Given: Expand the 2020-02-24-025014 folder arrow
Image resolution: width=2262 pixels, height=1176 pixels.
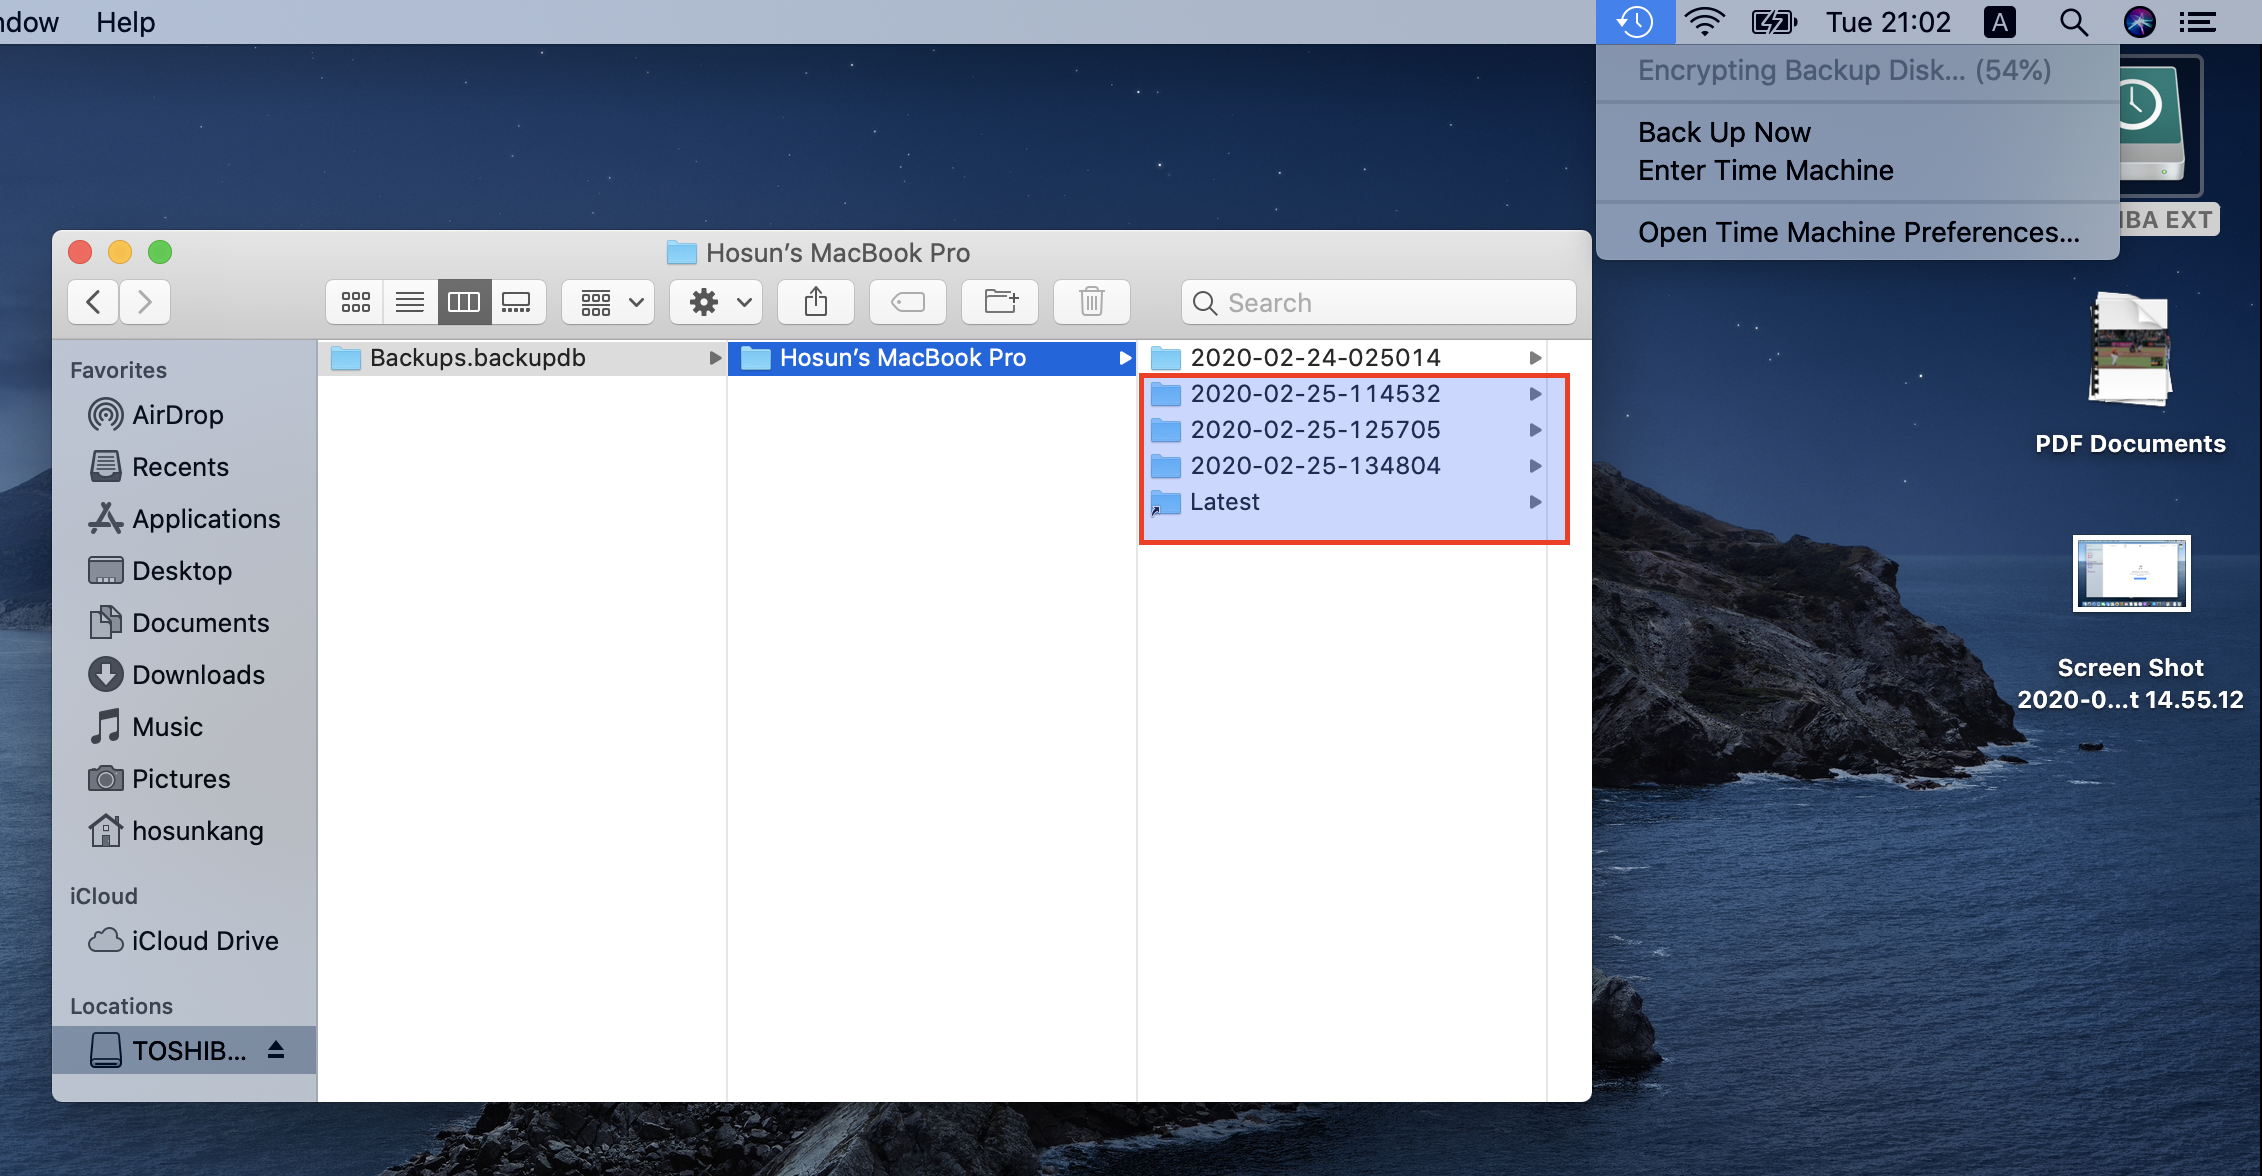Looking at the screenshot, I should click(x=1535, y=358).
